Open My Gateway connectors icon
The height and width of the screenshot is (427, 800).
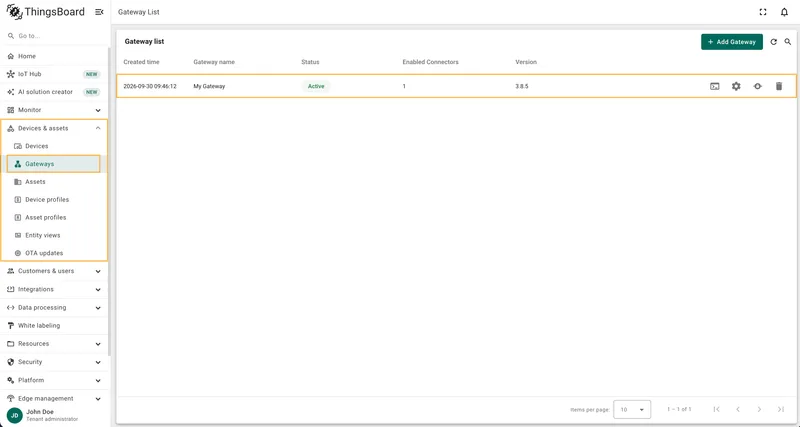[x=757, y=86]
